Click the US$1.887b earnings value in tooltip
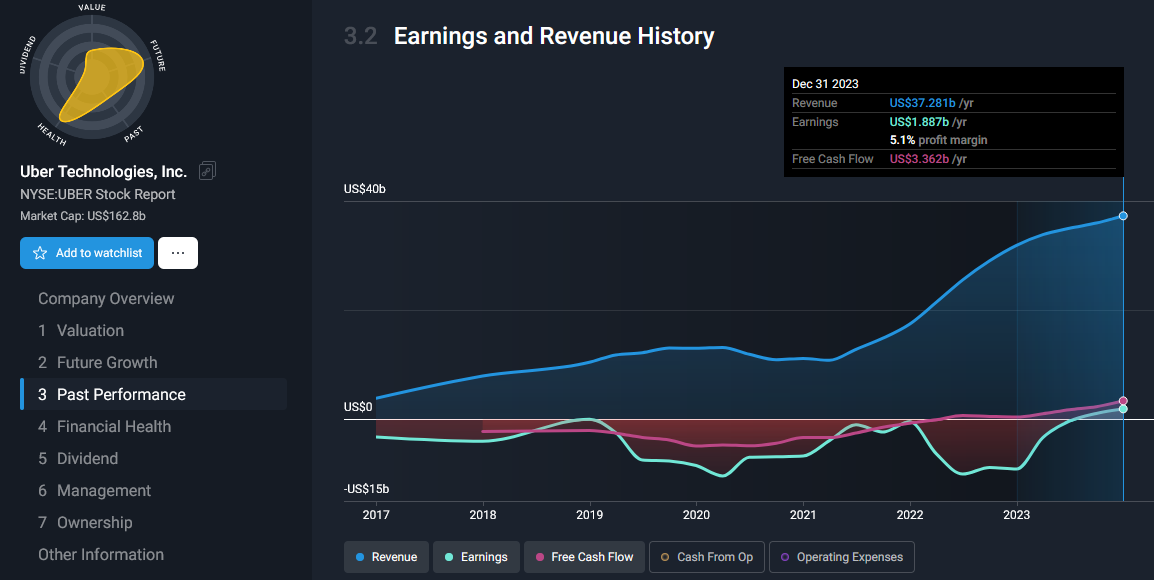The image size is (1154, 580). click(919, 122)
